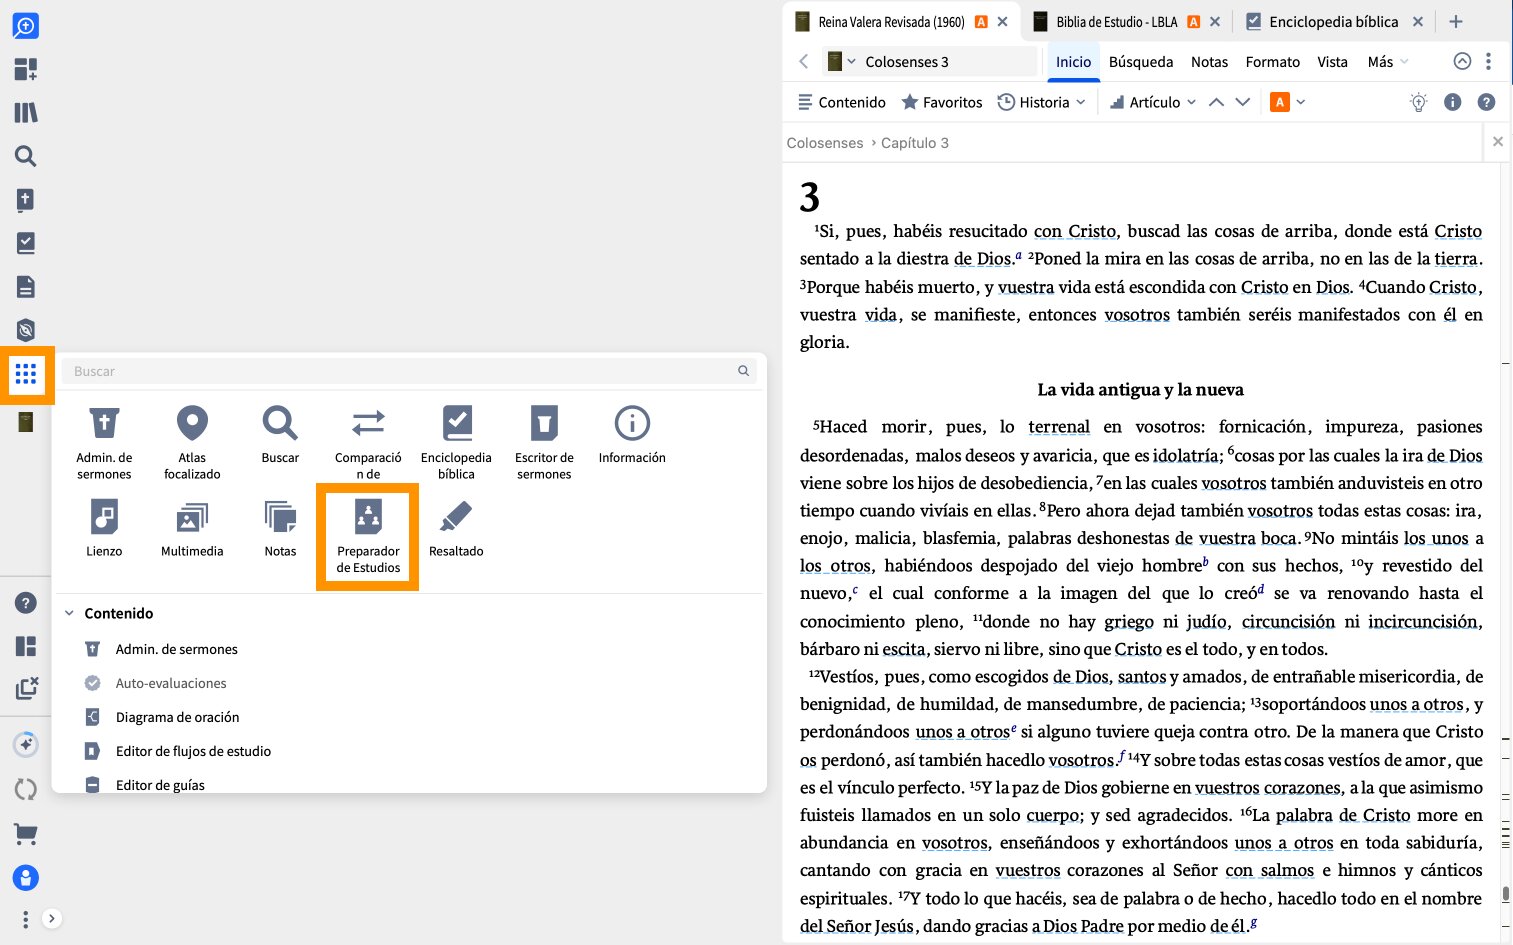
Task: Open the Historia dropdown
Action: [1042, 102]
